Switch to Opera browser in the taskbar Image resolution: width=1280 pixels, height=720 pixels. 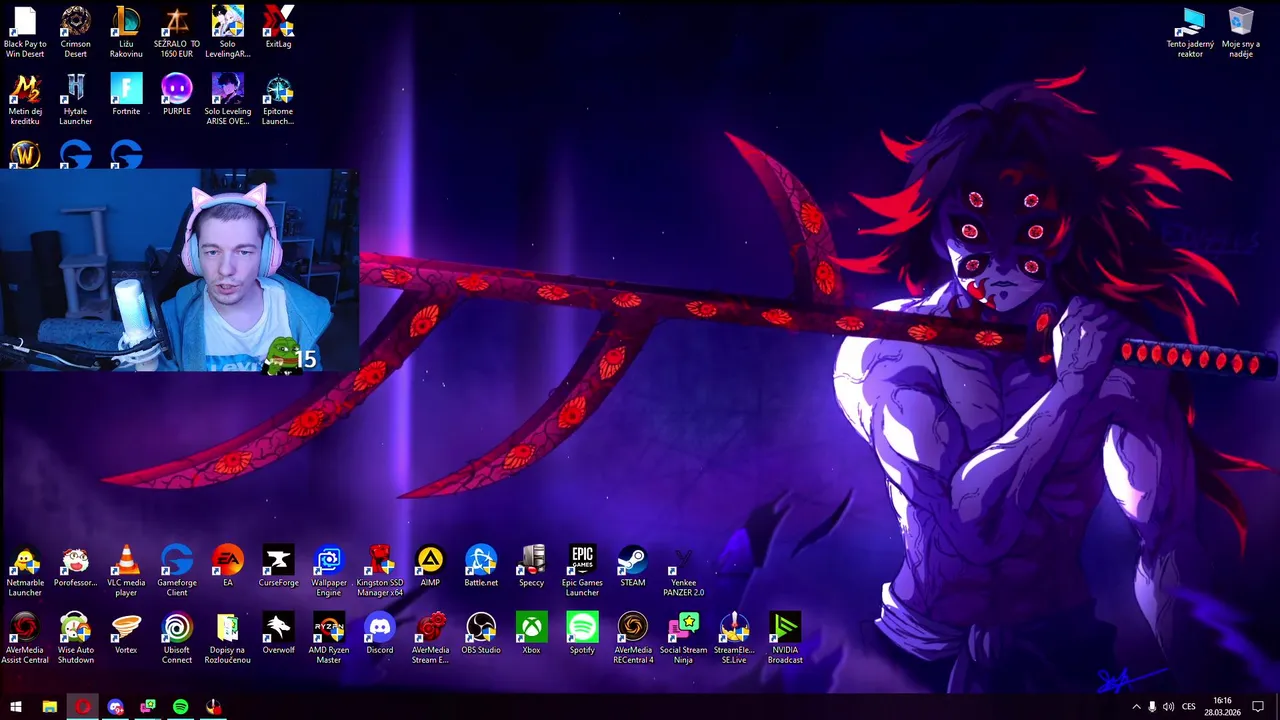pyautogui.click(x=82, y=707)
